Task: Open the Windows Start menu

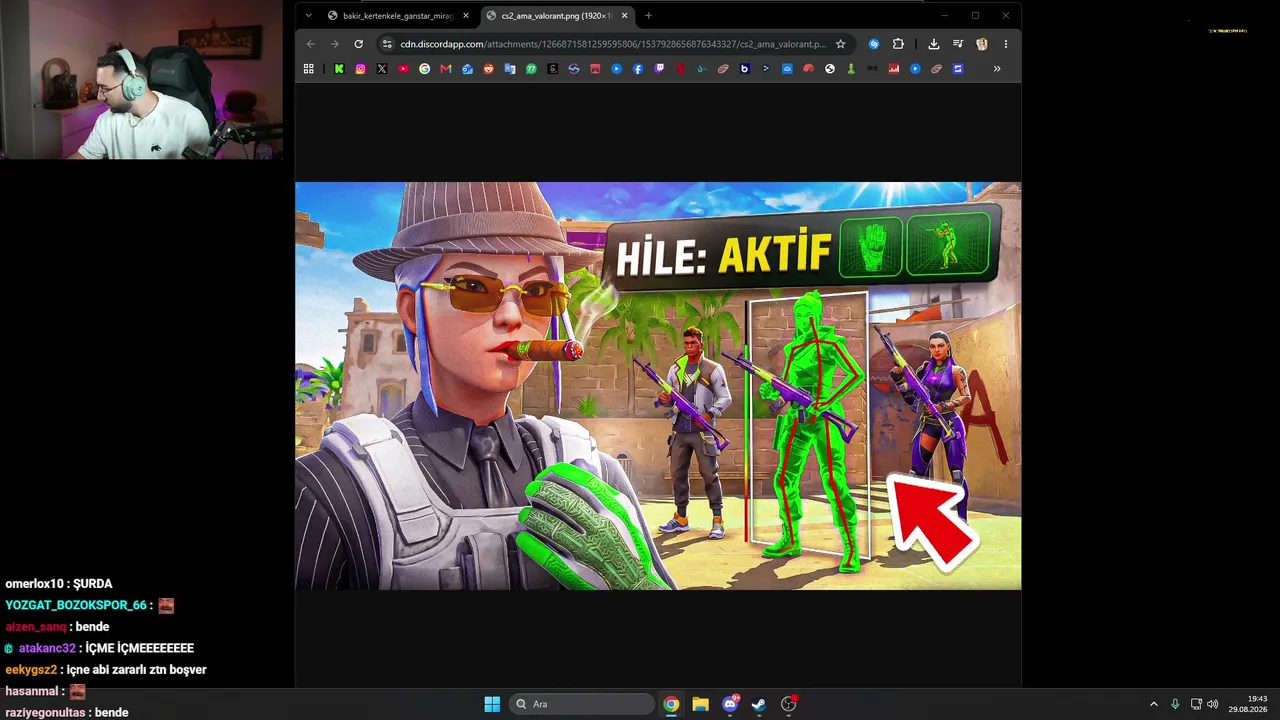Action: [x=492, y=704]
